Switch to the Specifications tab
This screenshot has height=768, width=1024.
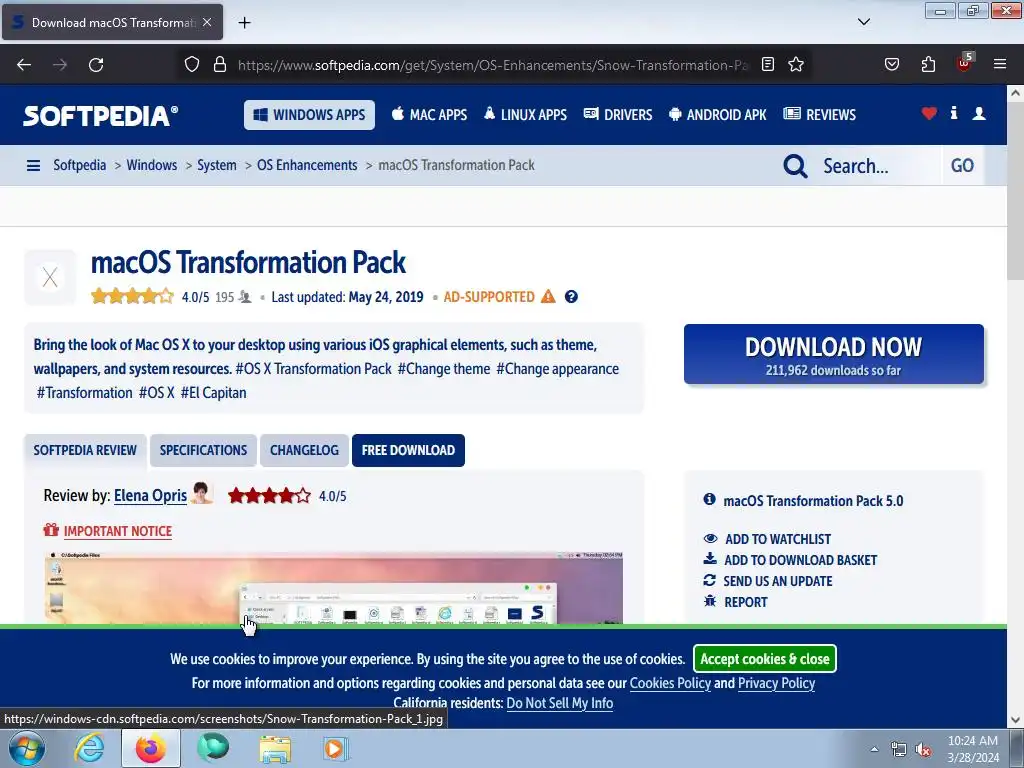coord(203,450)
